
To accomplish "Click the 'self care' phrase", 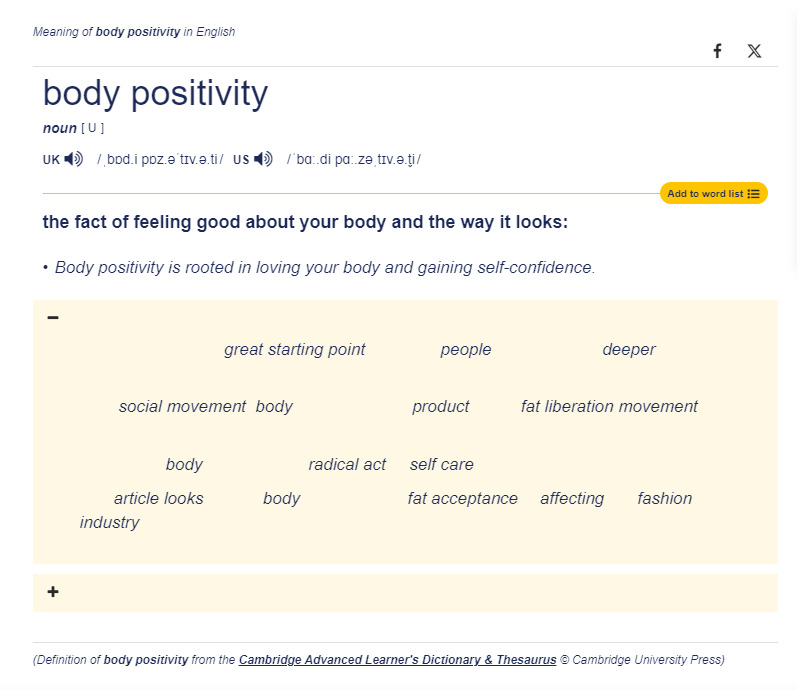I will pos(442,464).
